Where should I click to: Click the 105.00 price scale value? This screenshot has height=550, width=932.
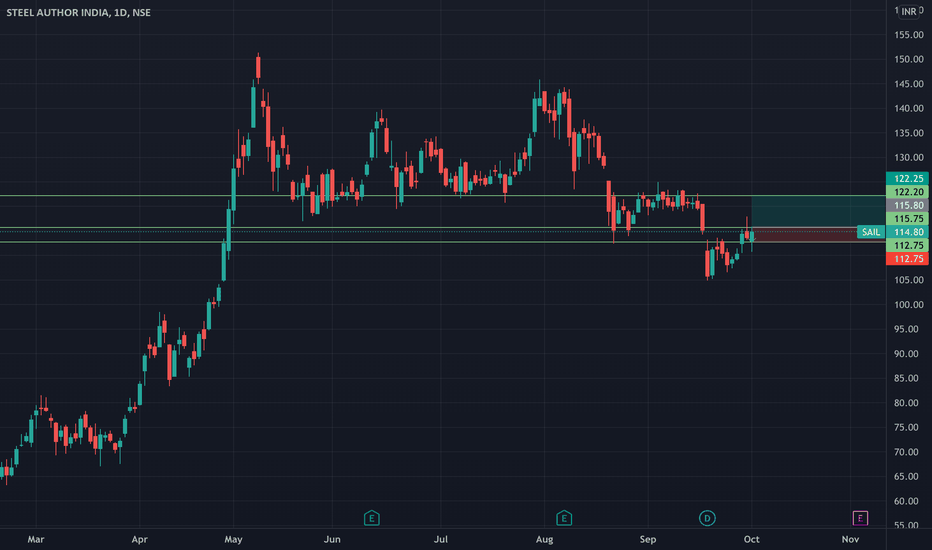coord(909,280)
